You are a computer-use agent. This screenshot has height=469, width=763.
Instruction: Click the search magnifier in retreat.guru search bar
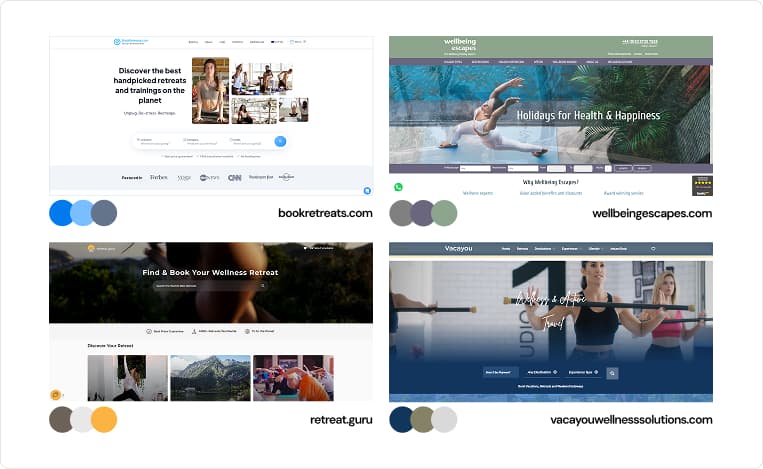coord(263,286)
